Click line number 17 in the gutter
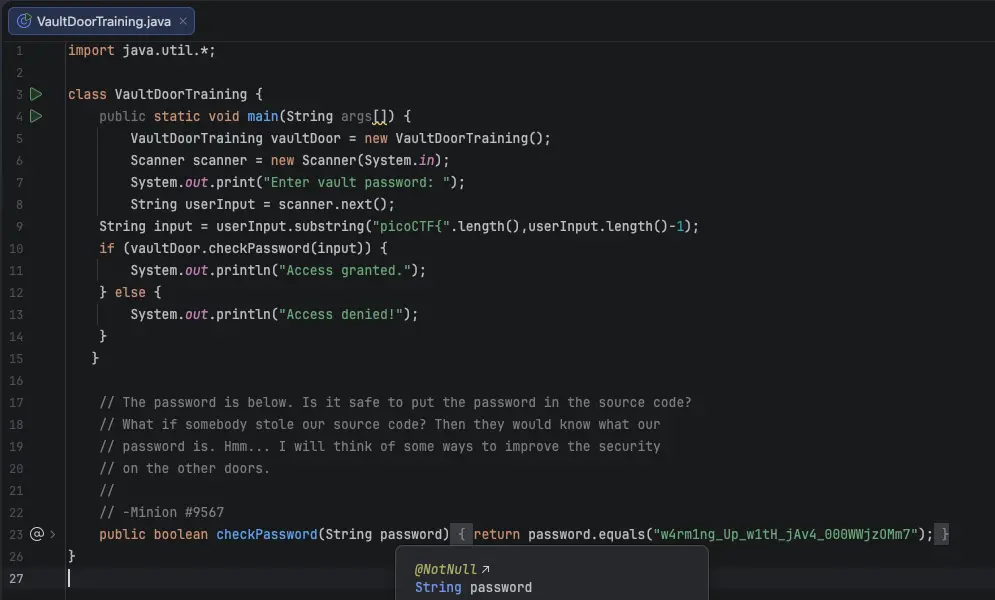The image size is (995, 600). tap(16, 402)
